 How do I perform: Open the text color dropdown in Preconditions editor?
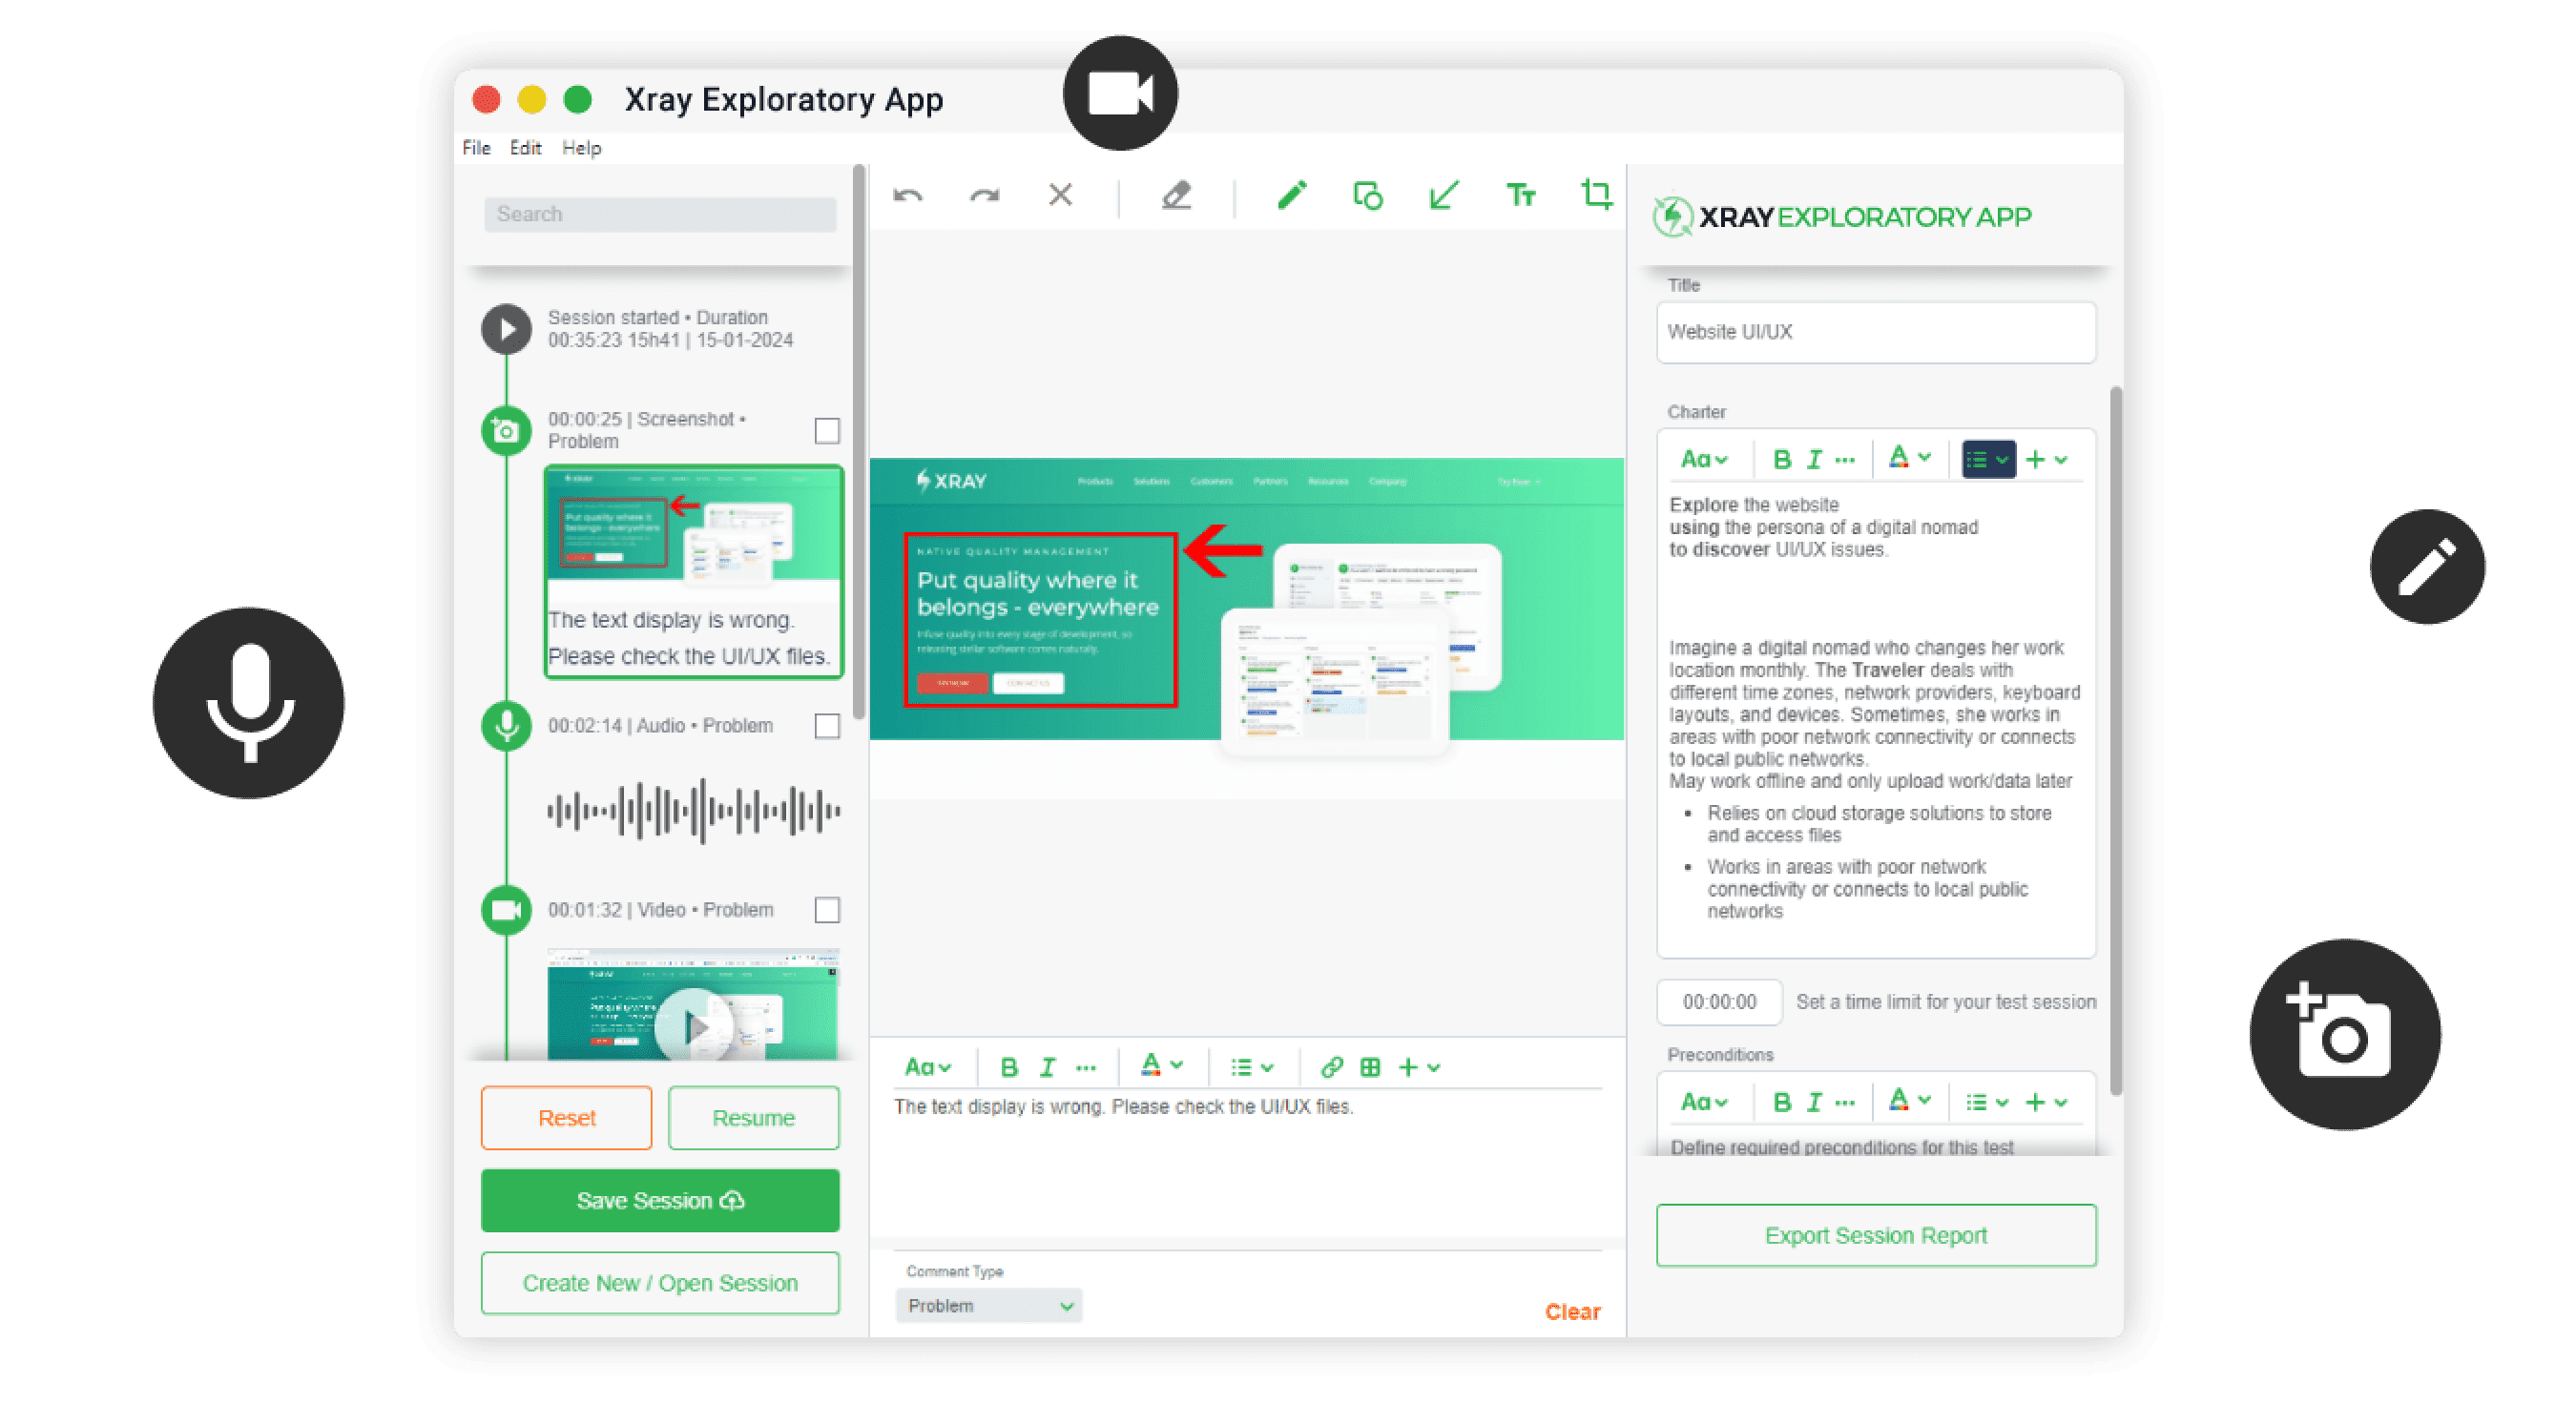point(1908,1102)
